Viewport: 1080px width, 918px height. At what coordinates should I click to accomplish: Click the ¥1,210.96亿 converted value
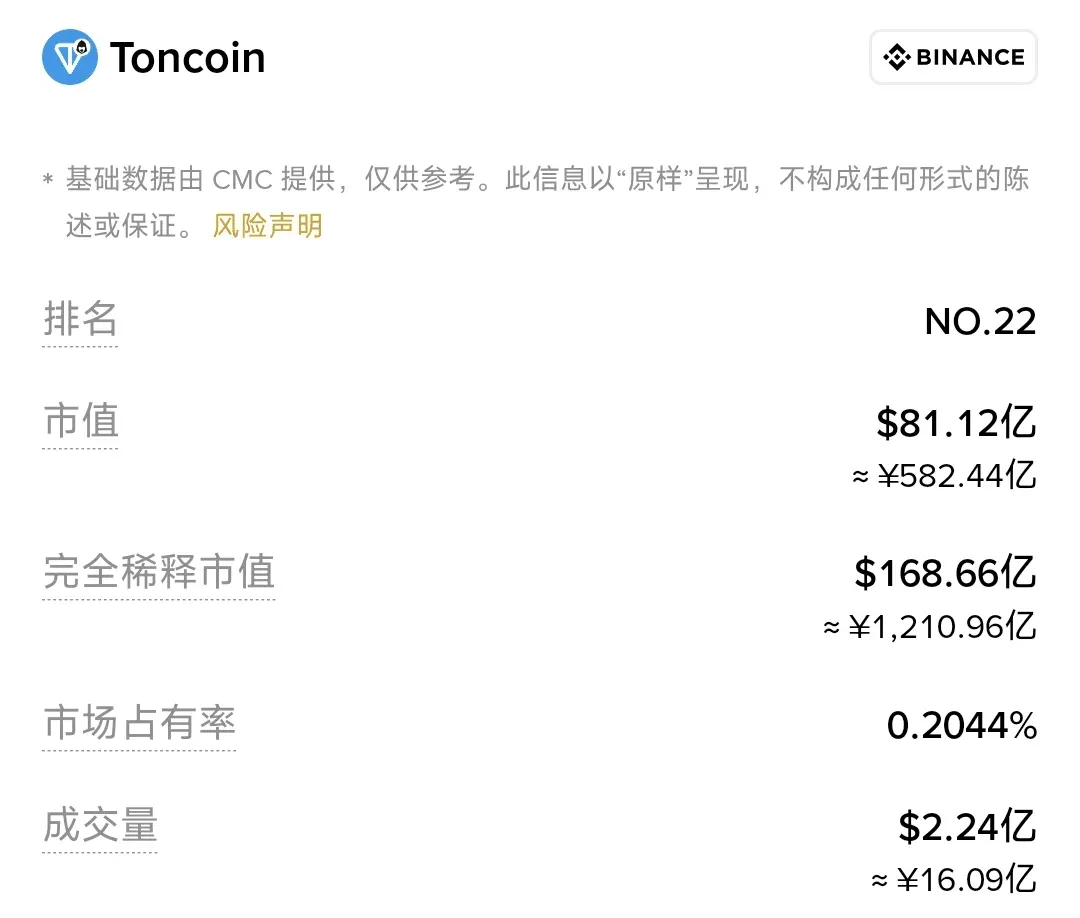tap(929, 627)
